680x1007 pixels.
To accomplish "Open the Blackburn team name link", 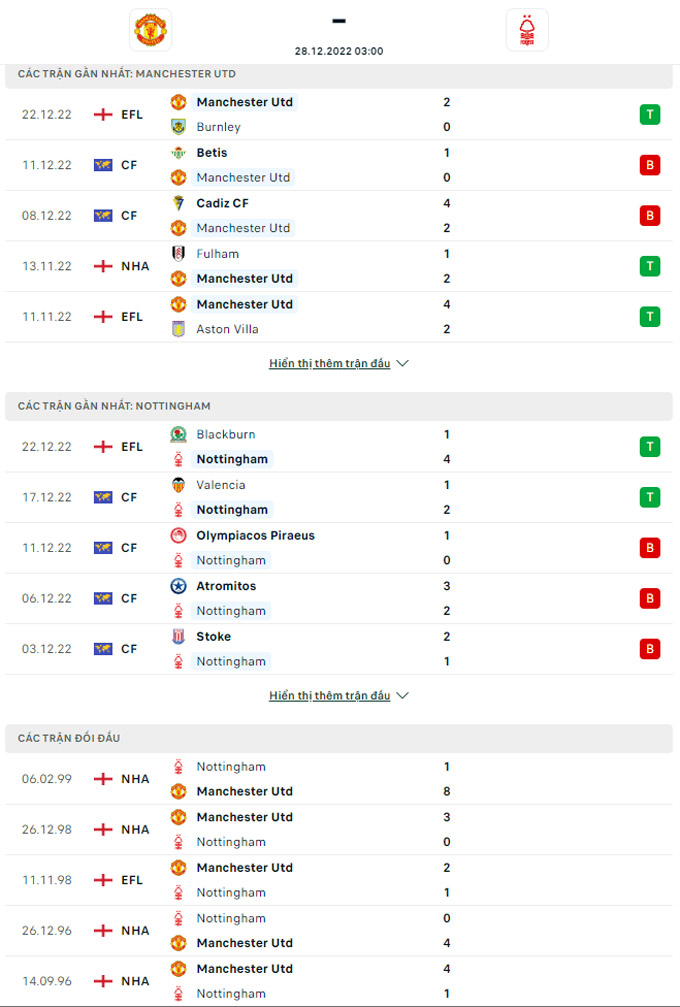I will pyautogui.click(x=225, y=435).
